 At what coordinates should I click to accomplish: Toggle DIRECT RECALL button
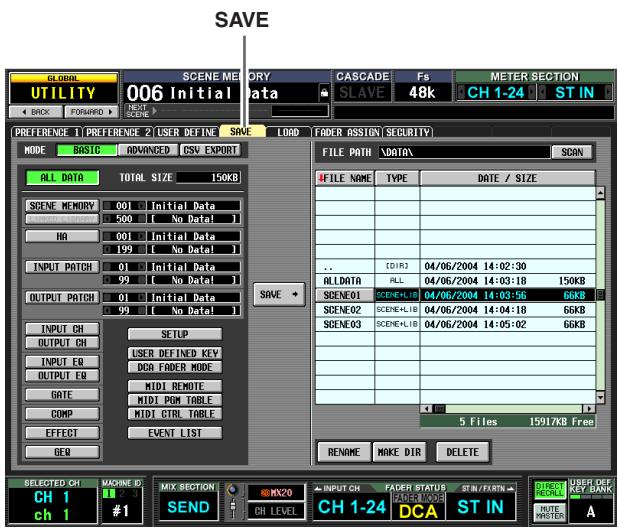[x=549, y=490]
